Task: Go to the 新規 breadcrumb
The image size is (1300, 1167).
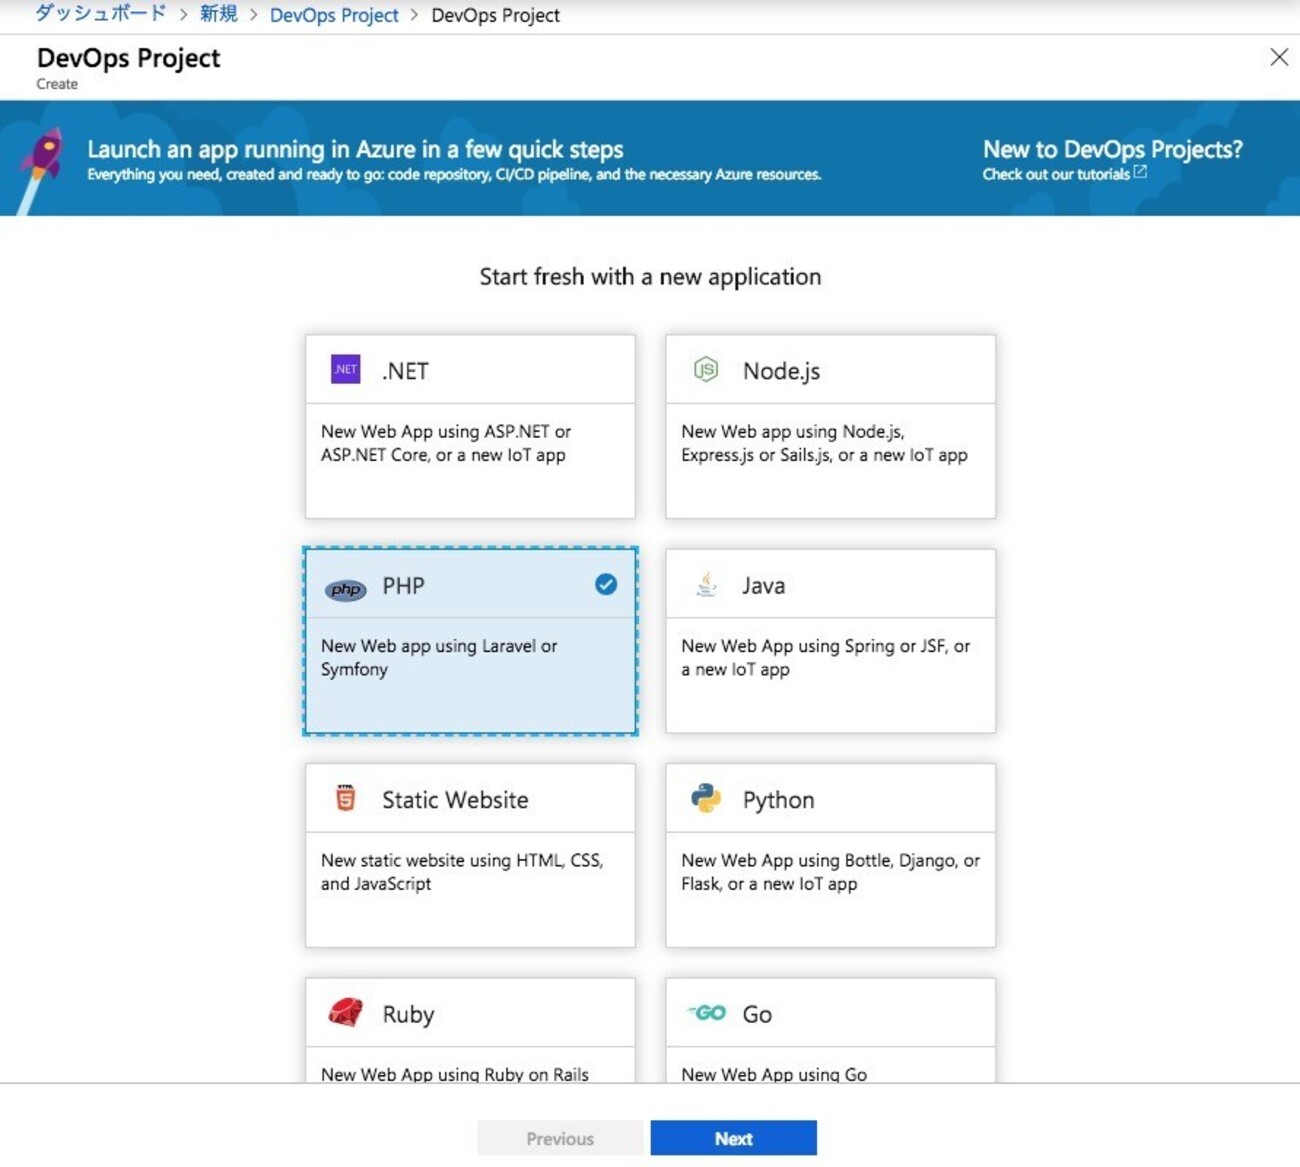Action: click(x=219, y=14)
